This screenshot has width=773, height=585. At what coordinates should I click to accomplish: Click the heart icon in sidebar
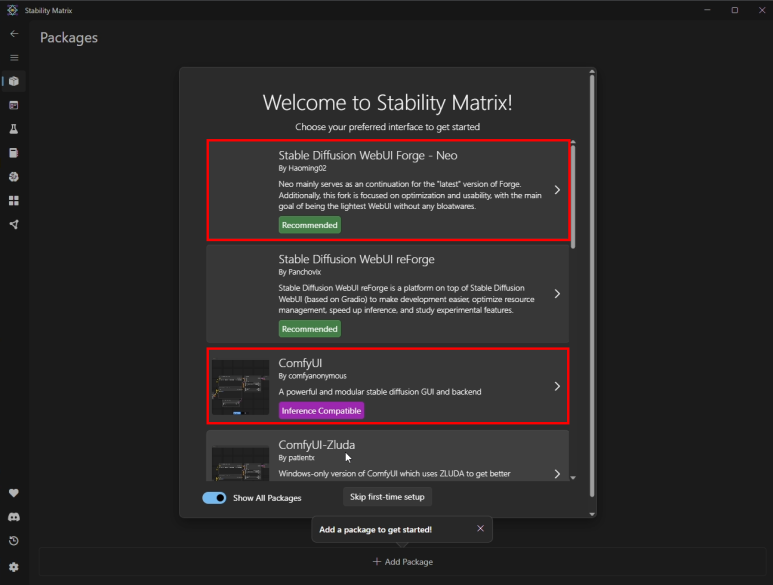pos(14,493)
